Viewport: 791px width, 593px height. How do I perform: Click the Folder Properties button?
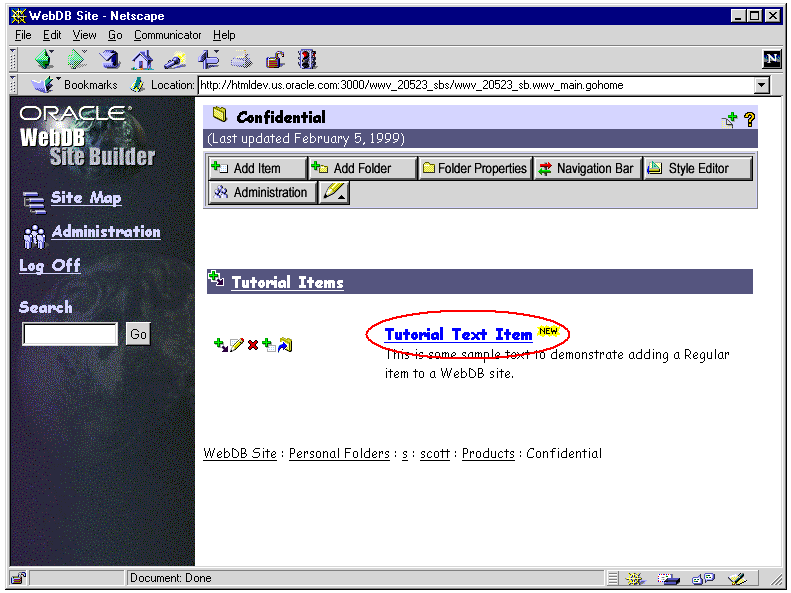click(474, 168)
